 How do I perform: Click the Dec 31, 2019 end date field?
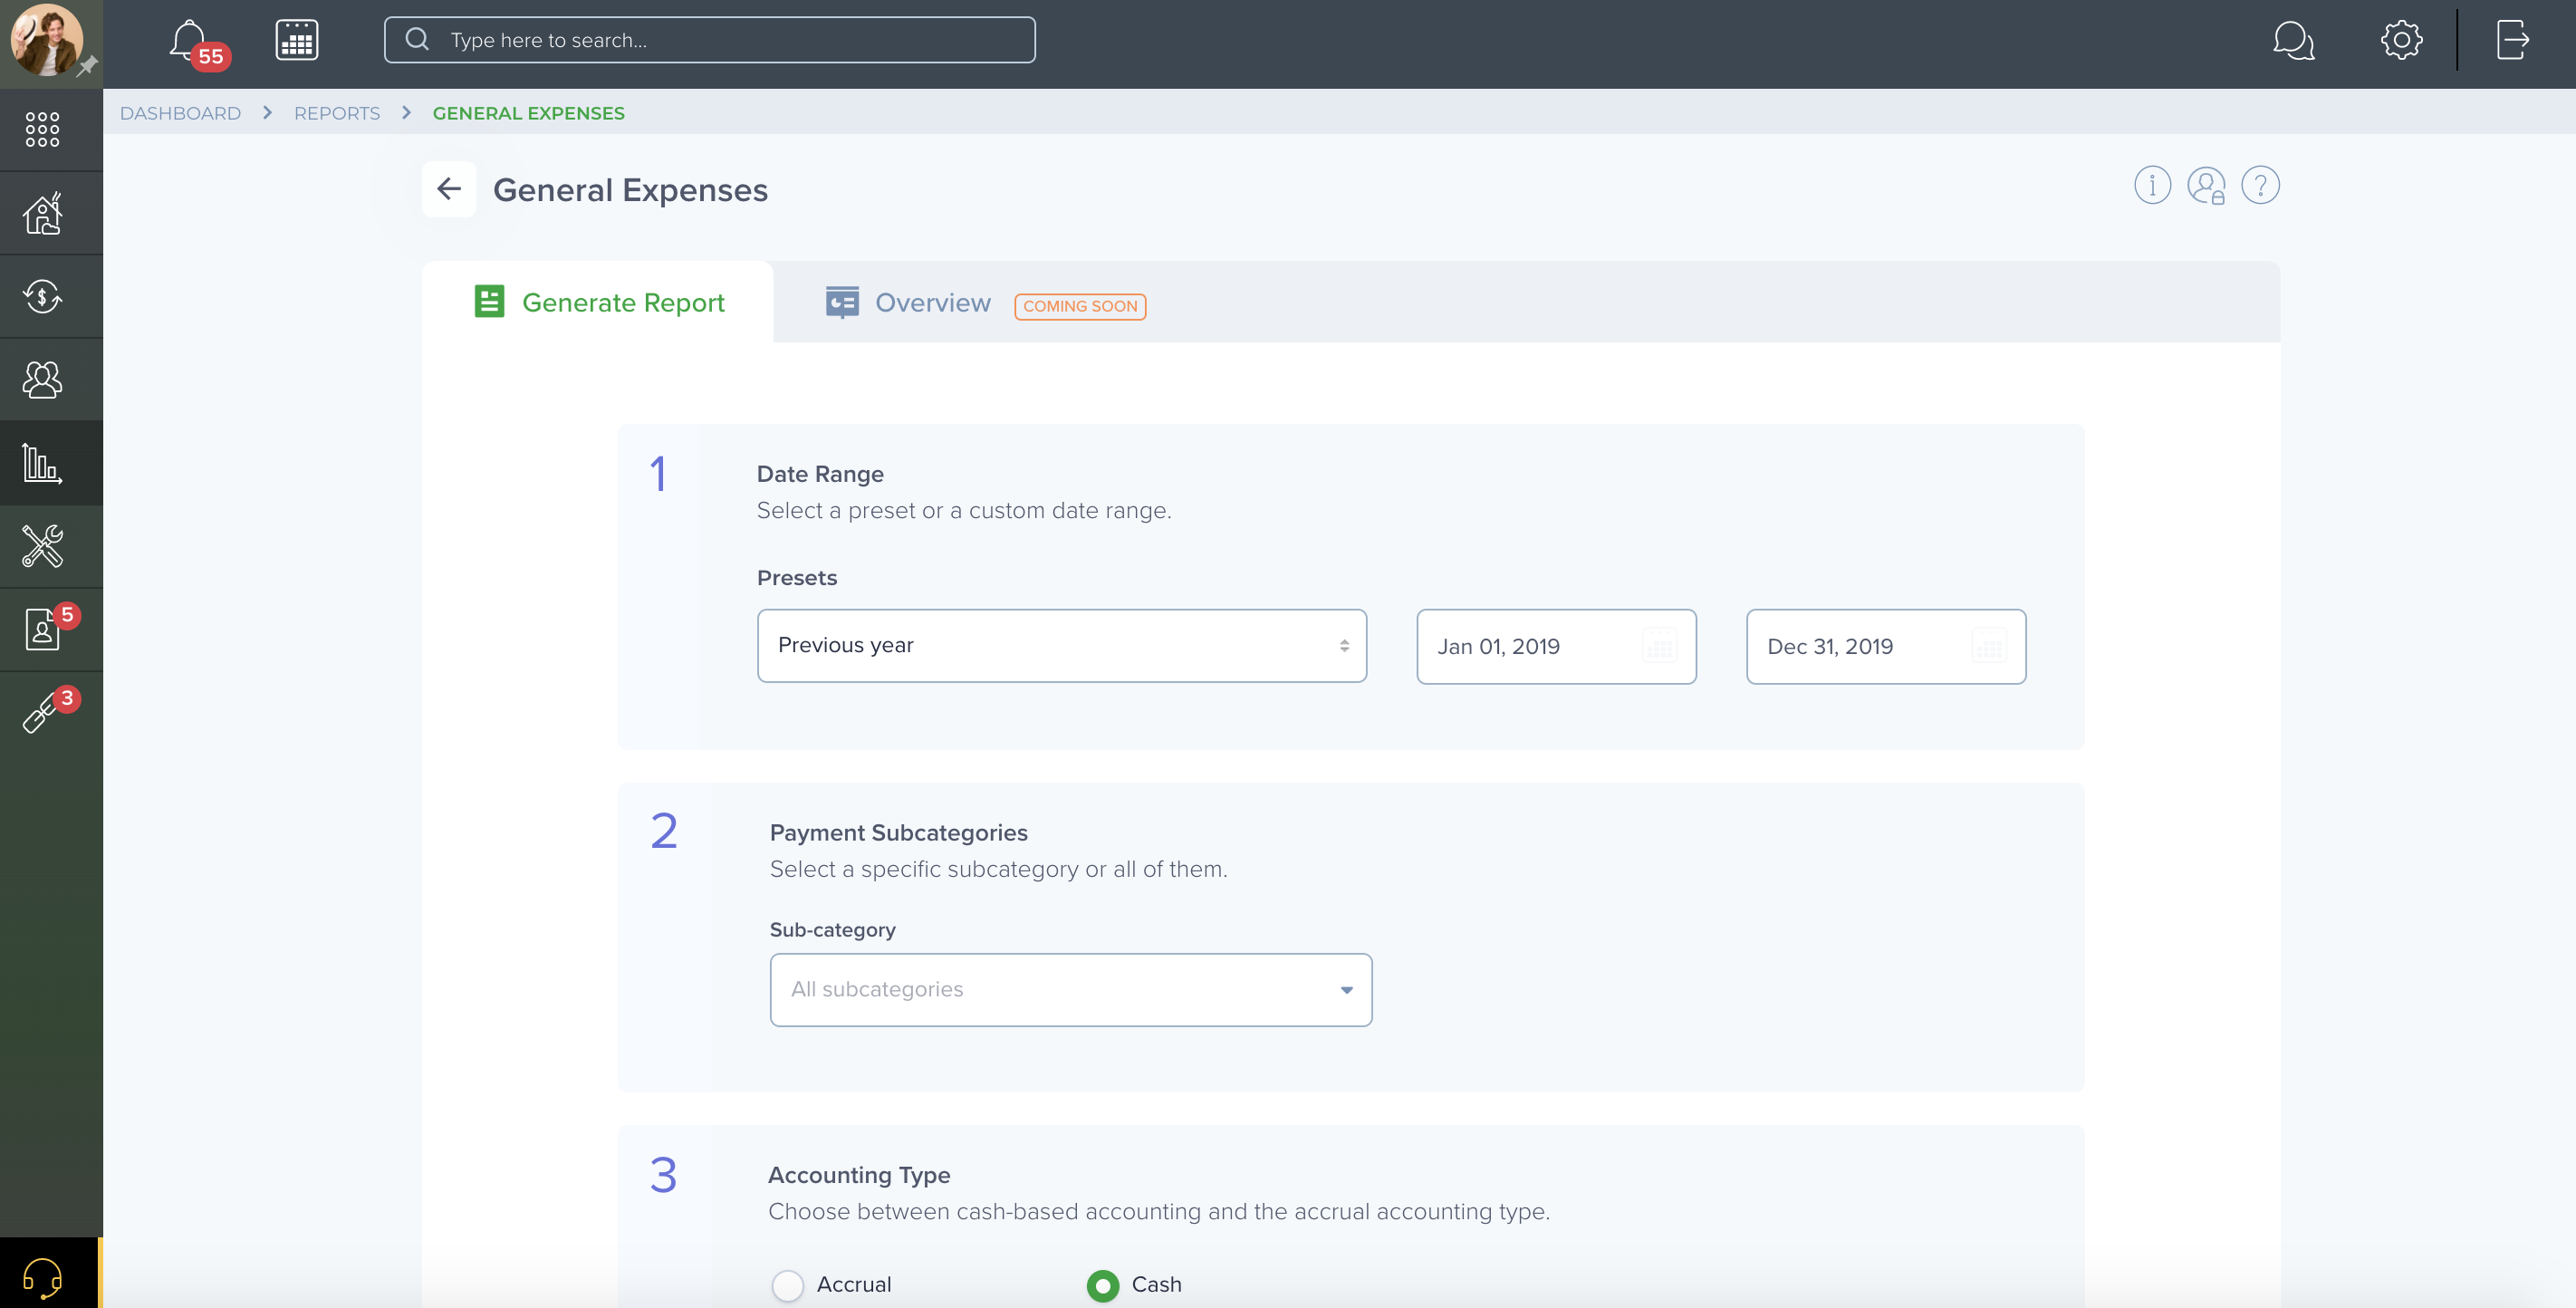tap(1886, 647)
